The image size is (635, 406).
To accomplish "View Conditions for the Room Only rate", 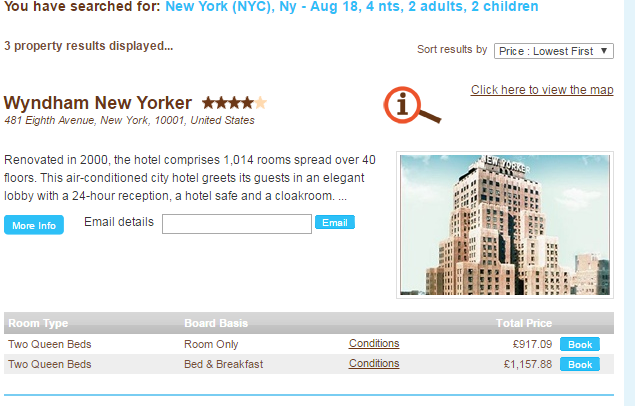I will [374, 344].
